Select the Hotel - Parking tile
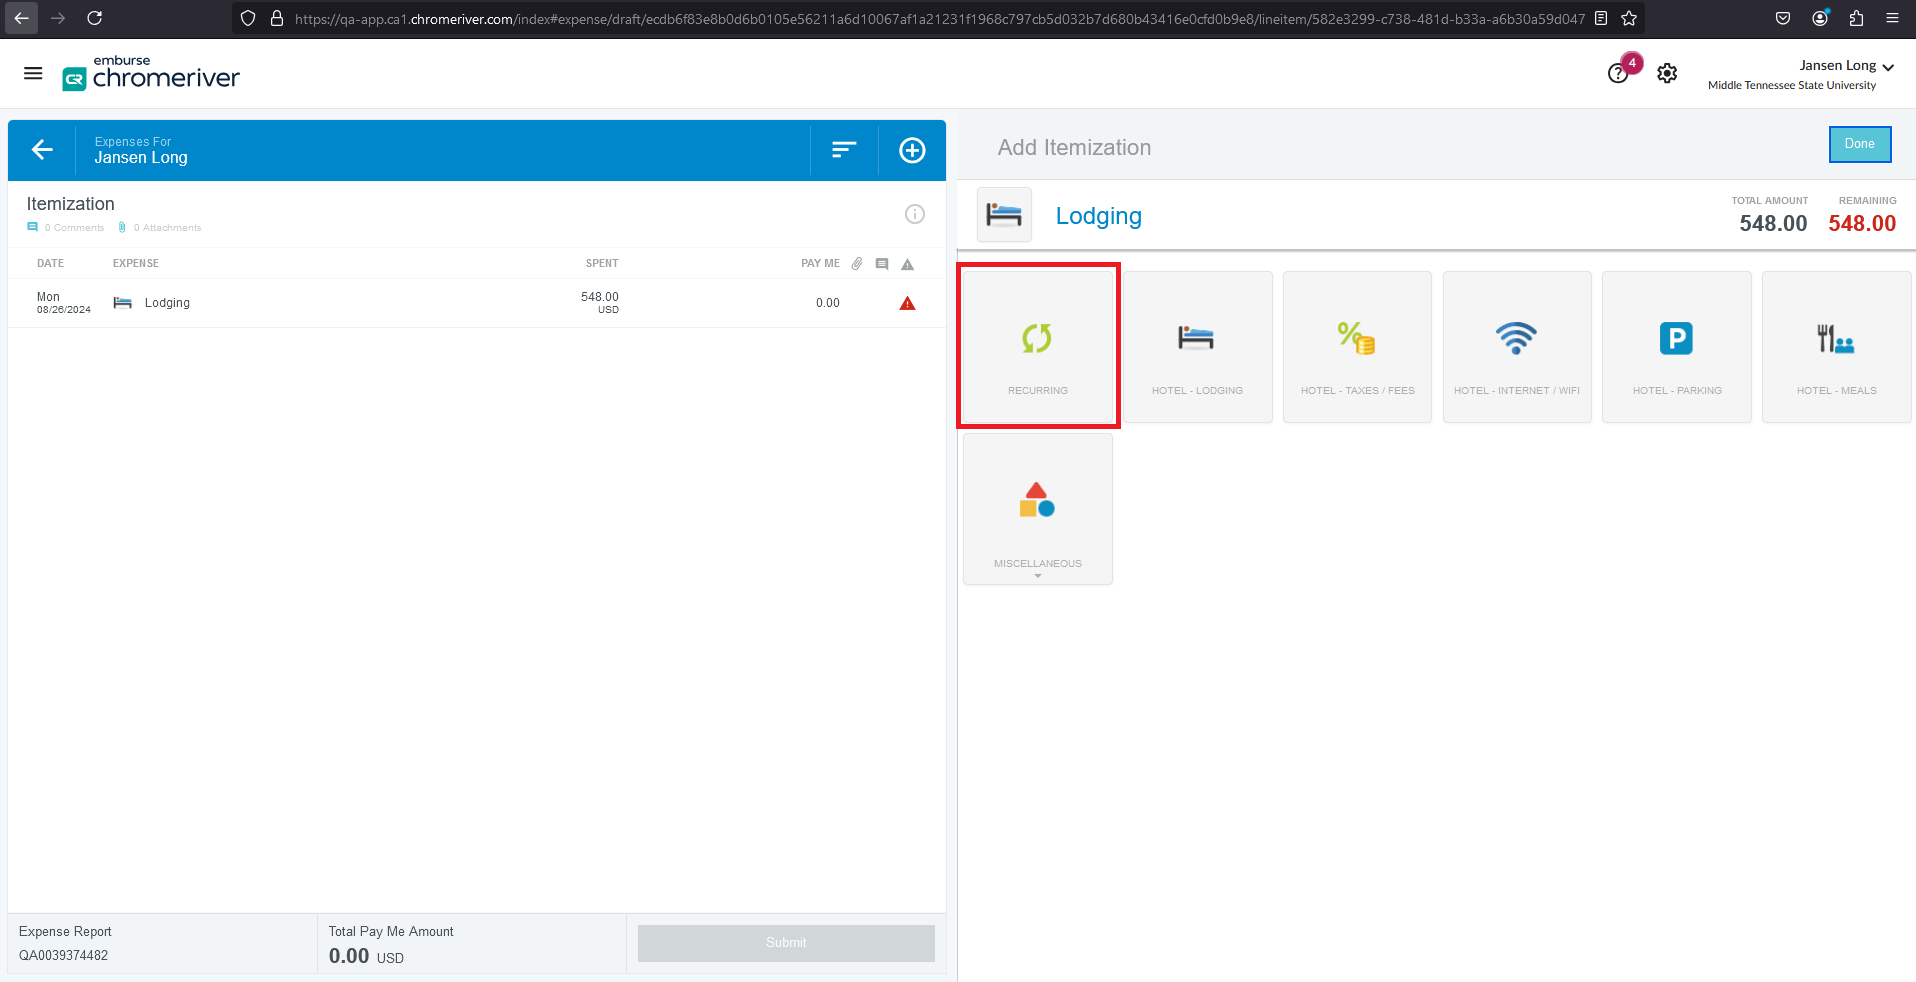 (x=1676, y=346)
